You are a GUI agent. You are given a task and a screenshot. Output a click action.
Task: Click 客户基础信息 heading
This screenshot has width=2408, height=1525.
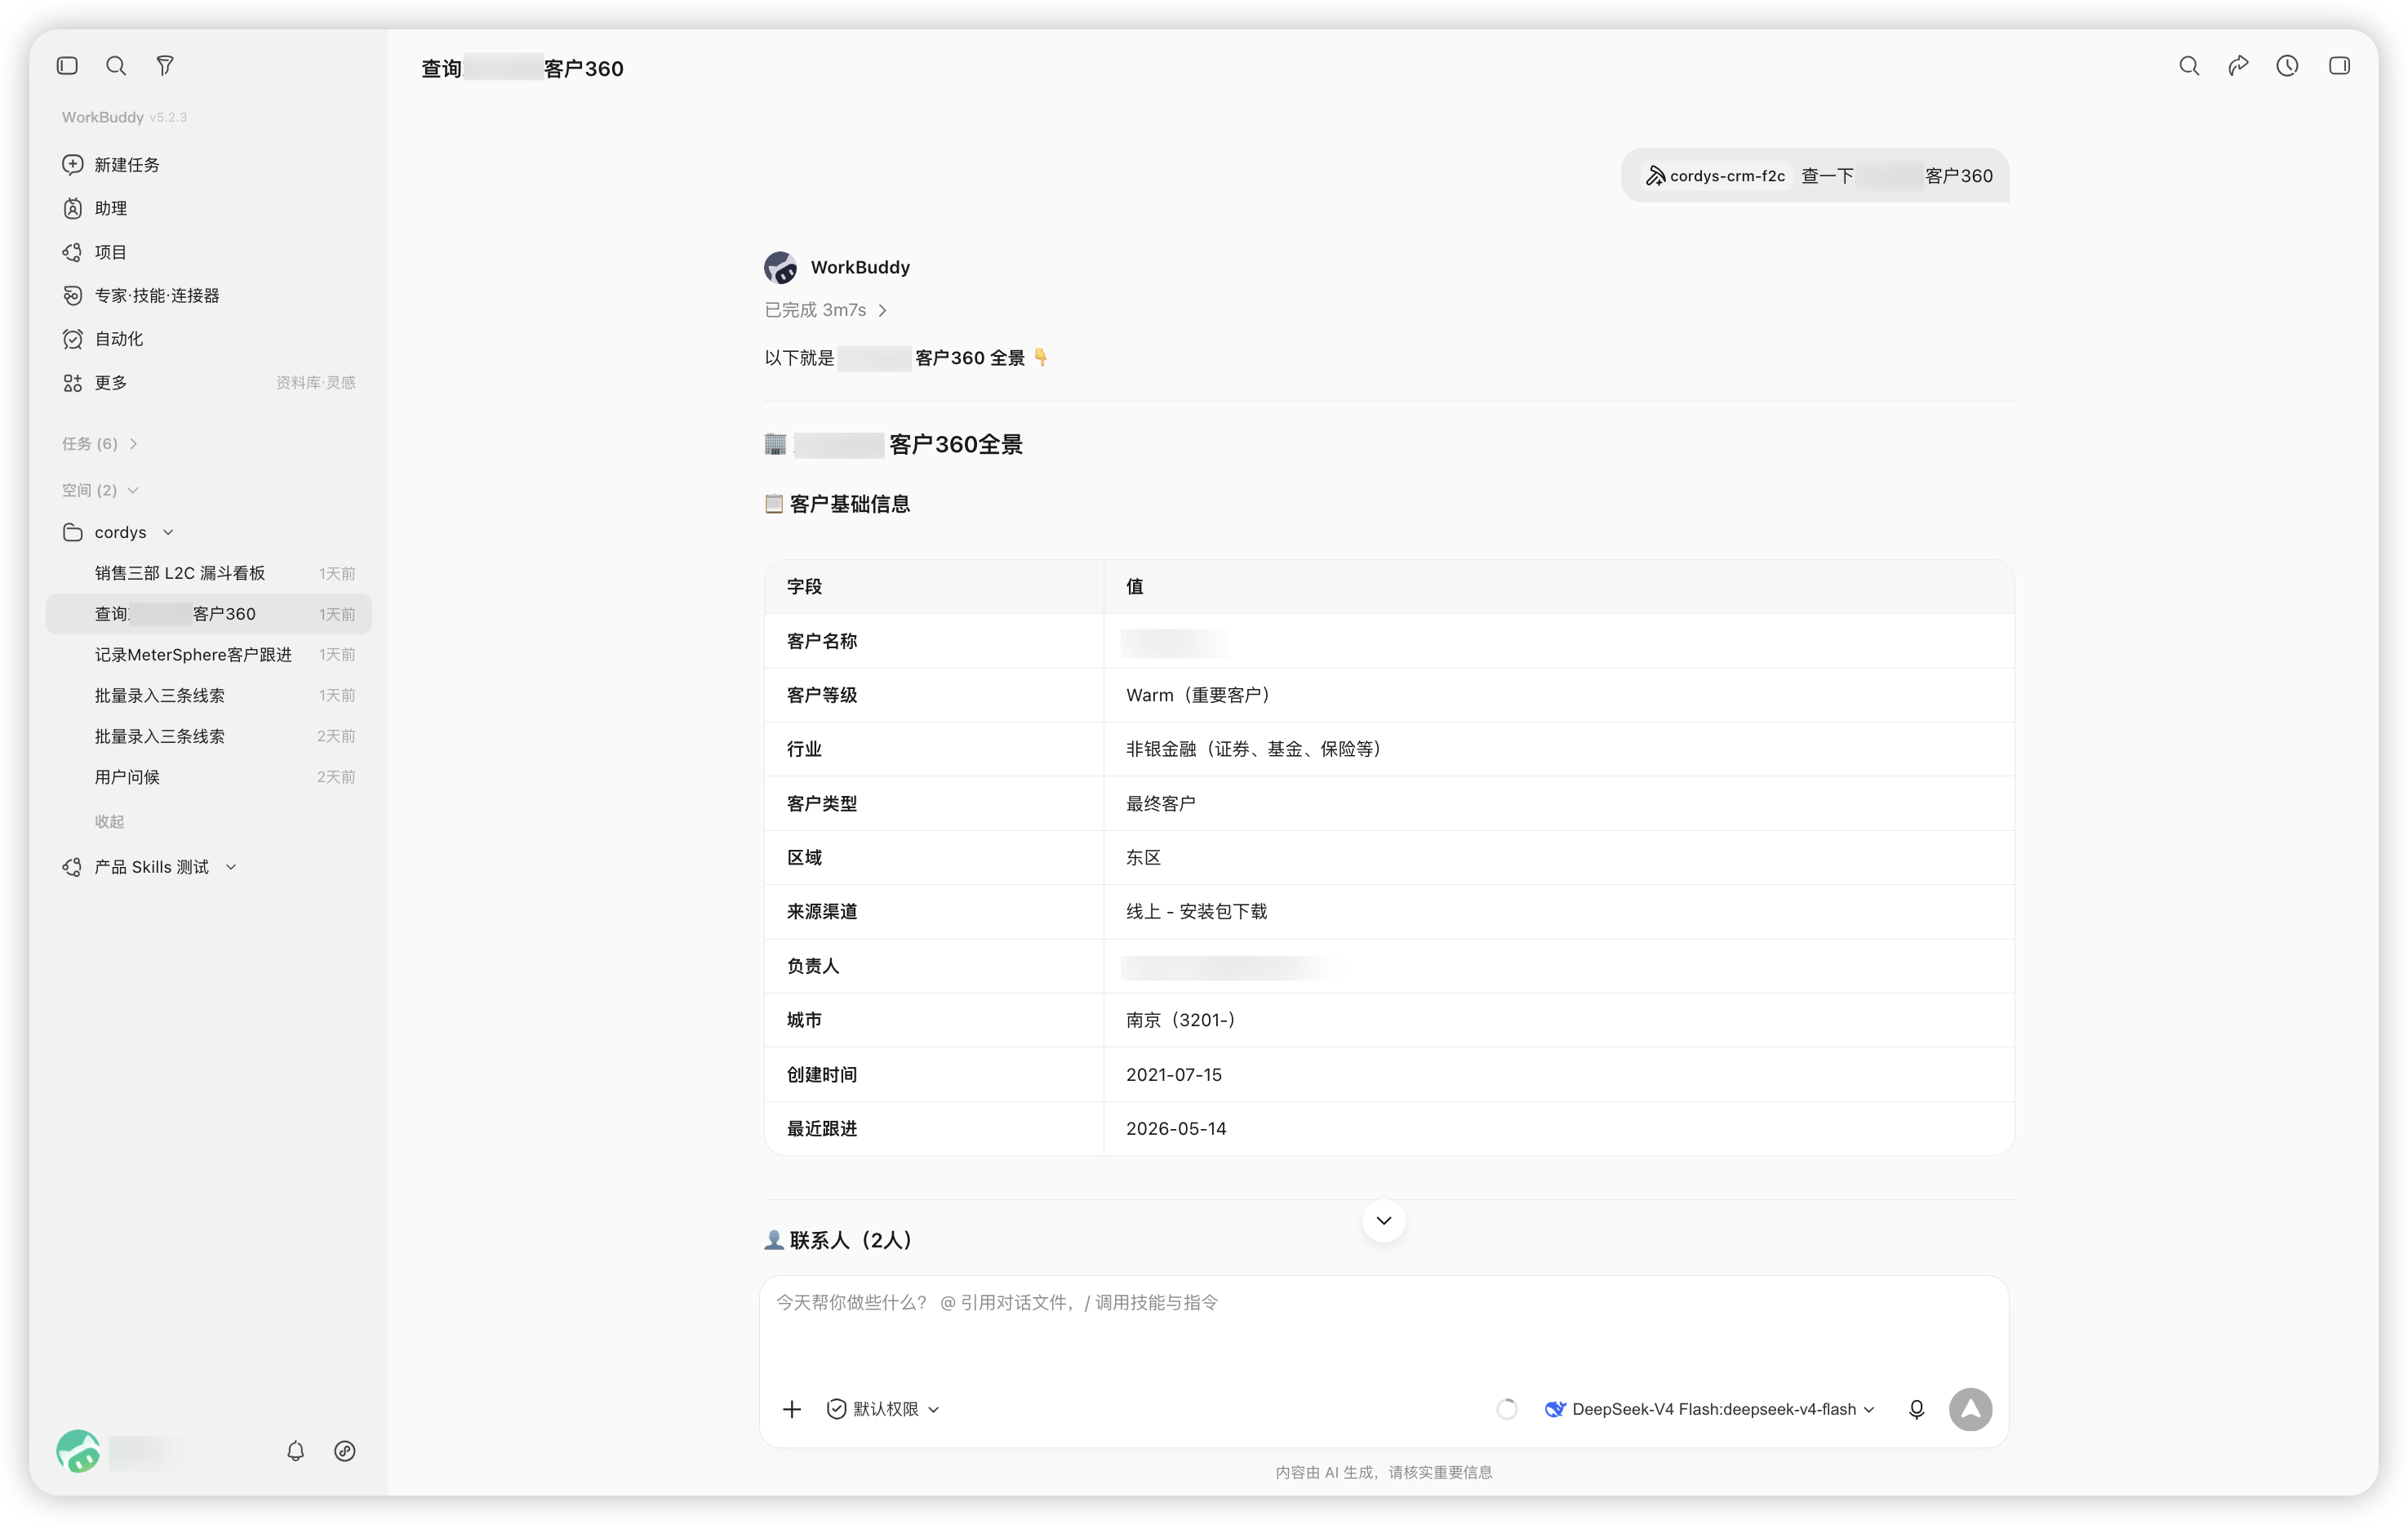838,504
